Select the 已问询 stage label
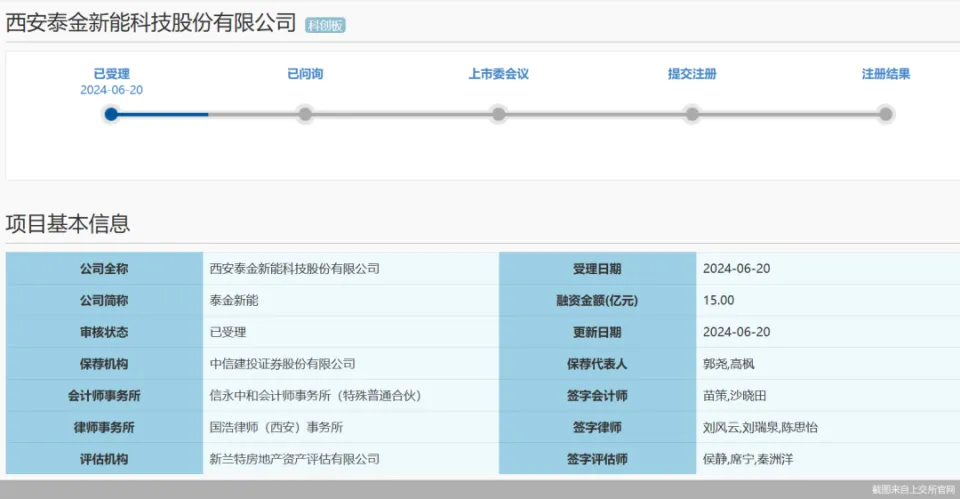Image resolution: width=960 pixels, height=499 pixels. click(x=305, y=74)
